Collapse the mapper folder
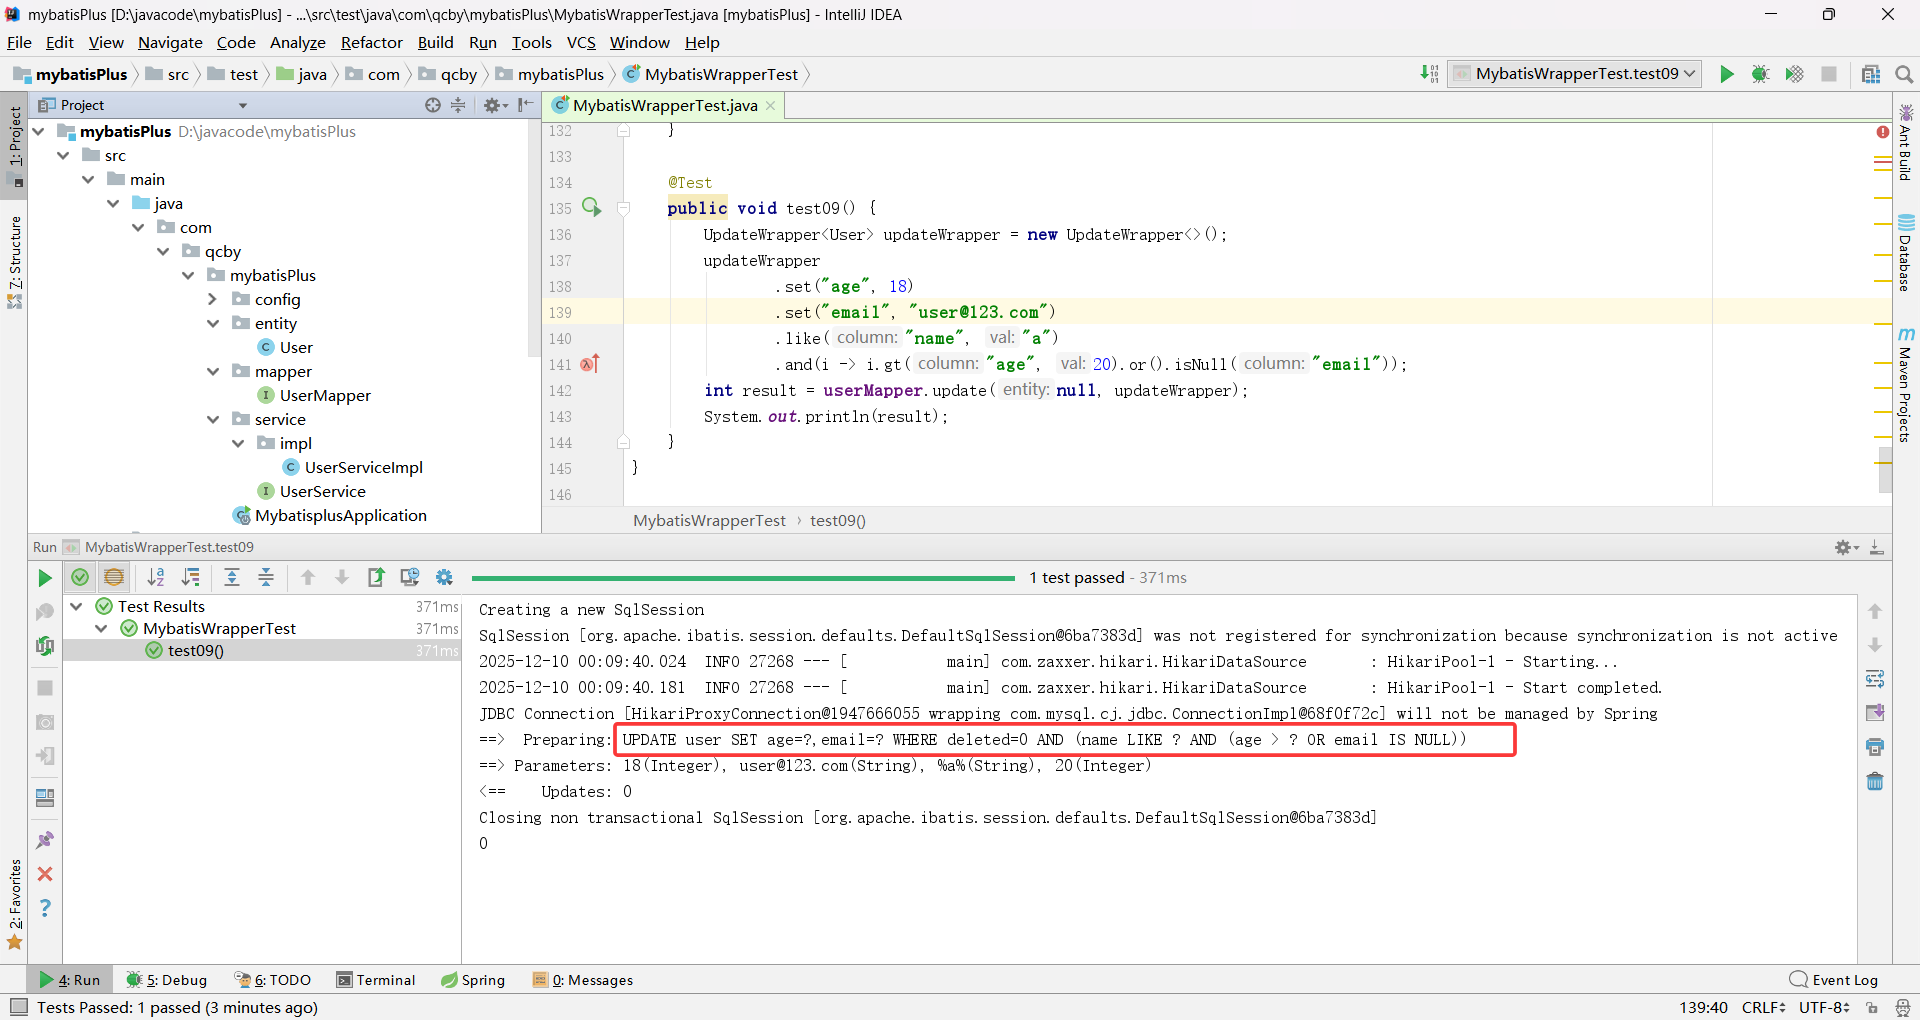This screenshot has height=1020, width=1920. click(212, 371)
